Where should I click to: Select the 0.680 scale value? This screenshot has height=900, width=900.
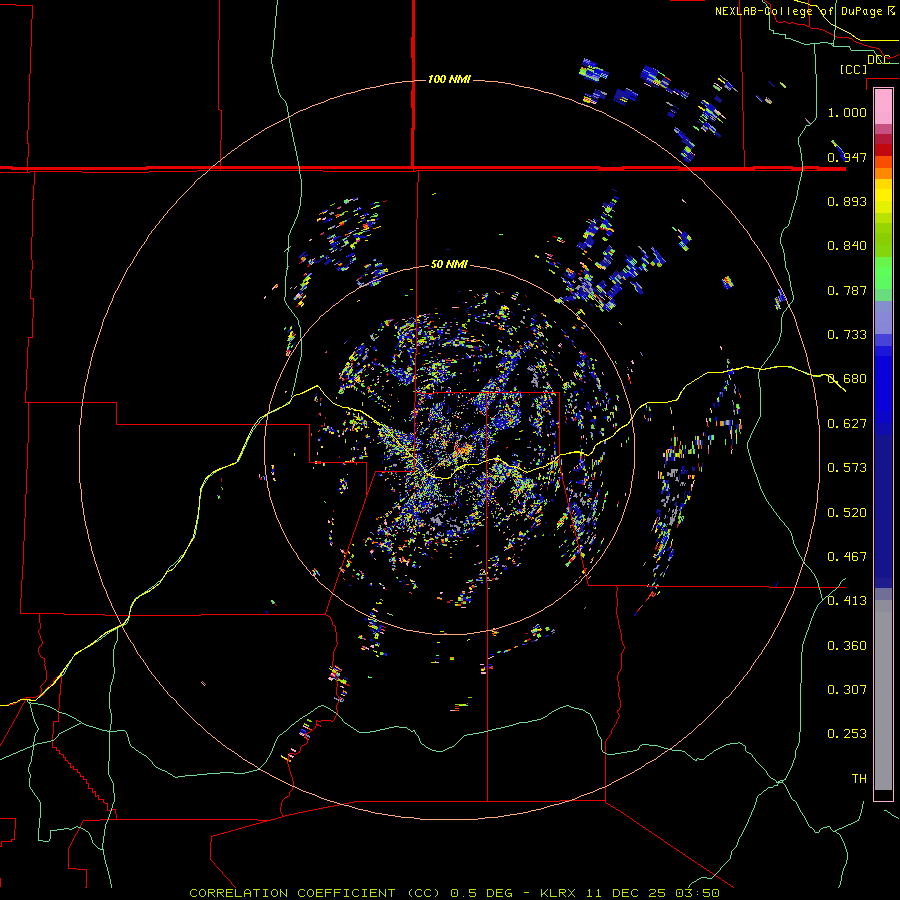(847, 379)
